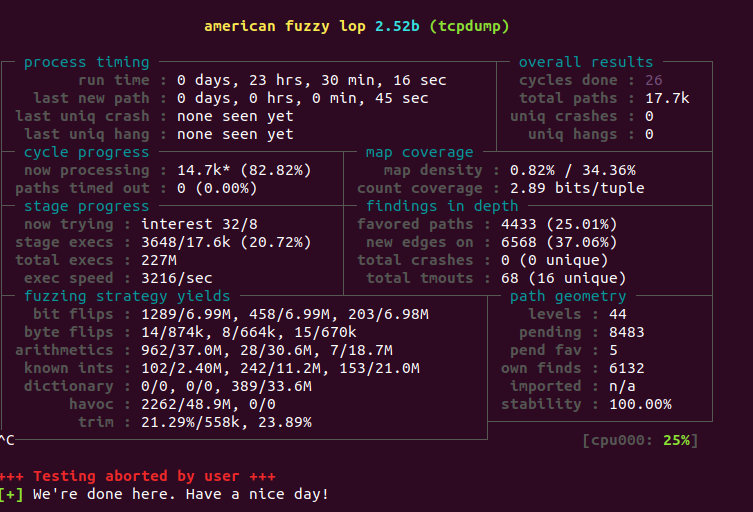The height and width of the screenshot is (512, 753).
Task: Click the 'map density' label
Action: point(433,170)
